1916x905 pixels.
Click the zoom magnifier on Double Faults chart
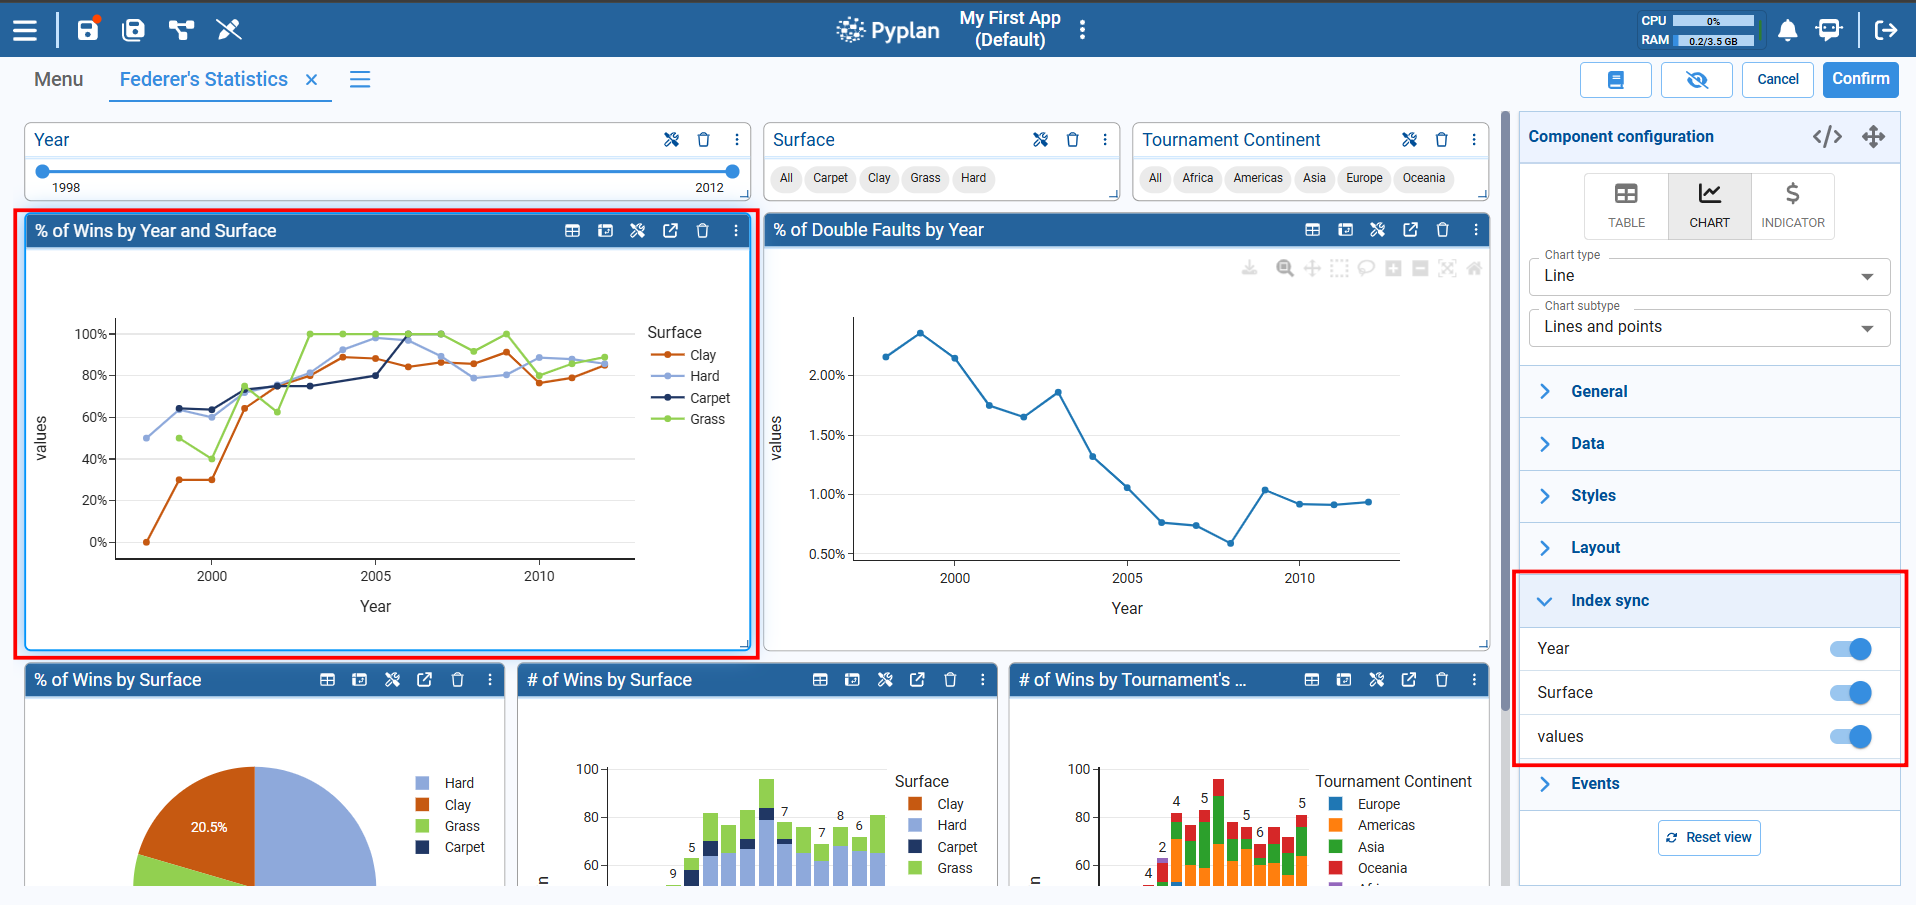pos(1284,268)
